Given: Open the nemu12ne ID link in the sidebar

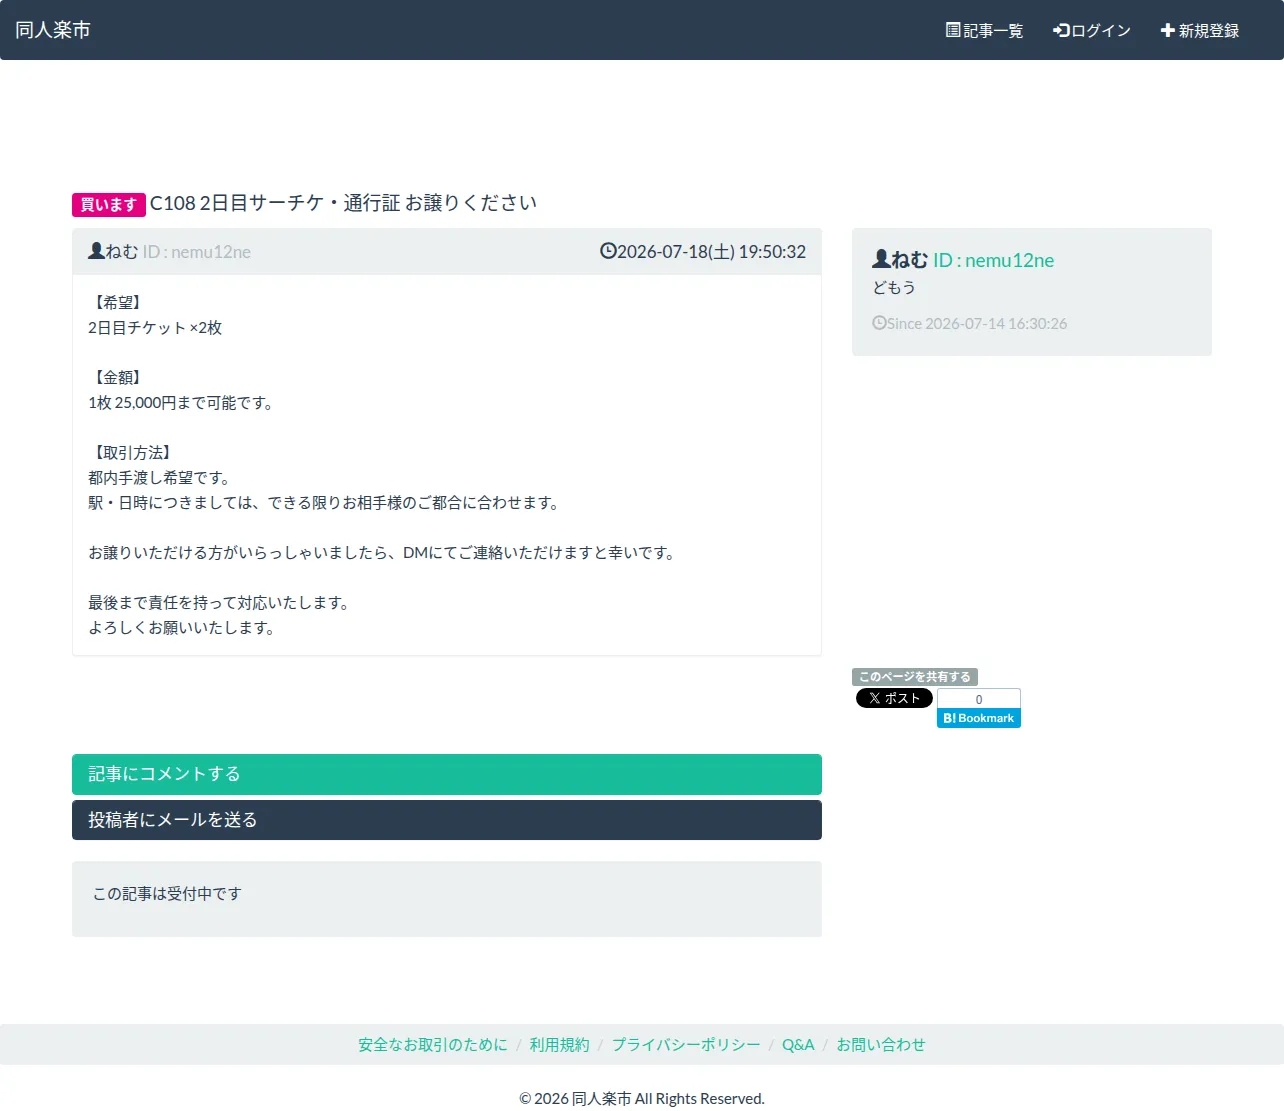Looking at the screenshot, I should click(x=993, y=260).
